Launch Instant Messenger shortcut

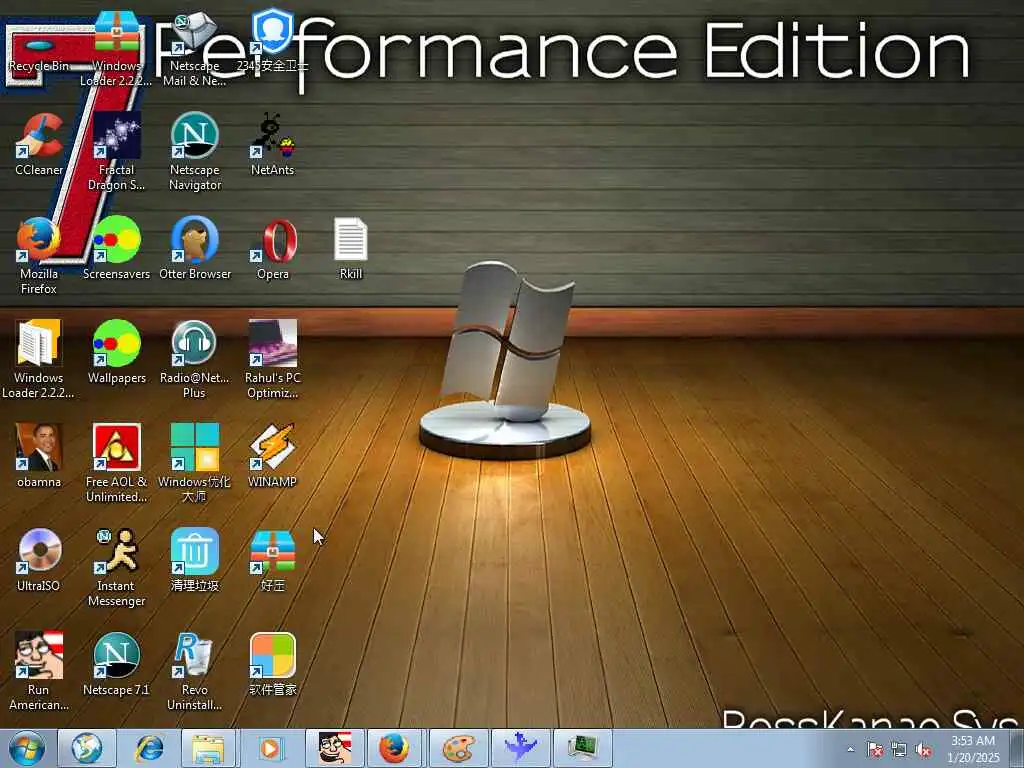116,568
